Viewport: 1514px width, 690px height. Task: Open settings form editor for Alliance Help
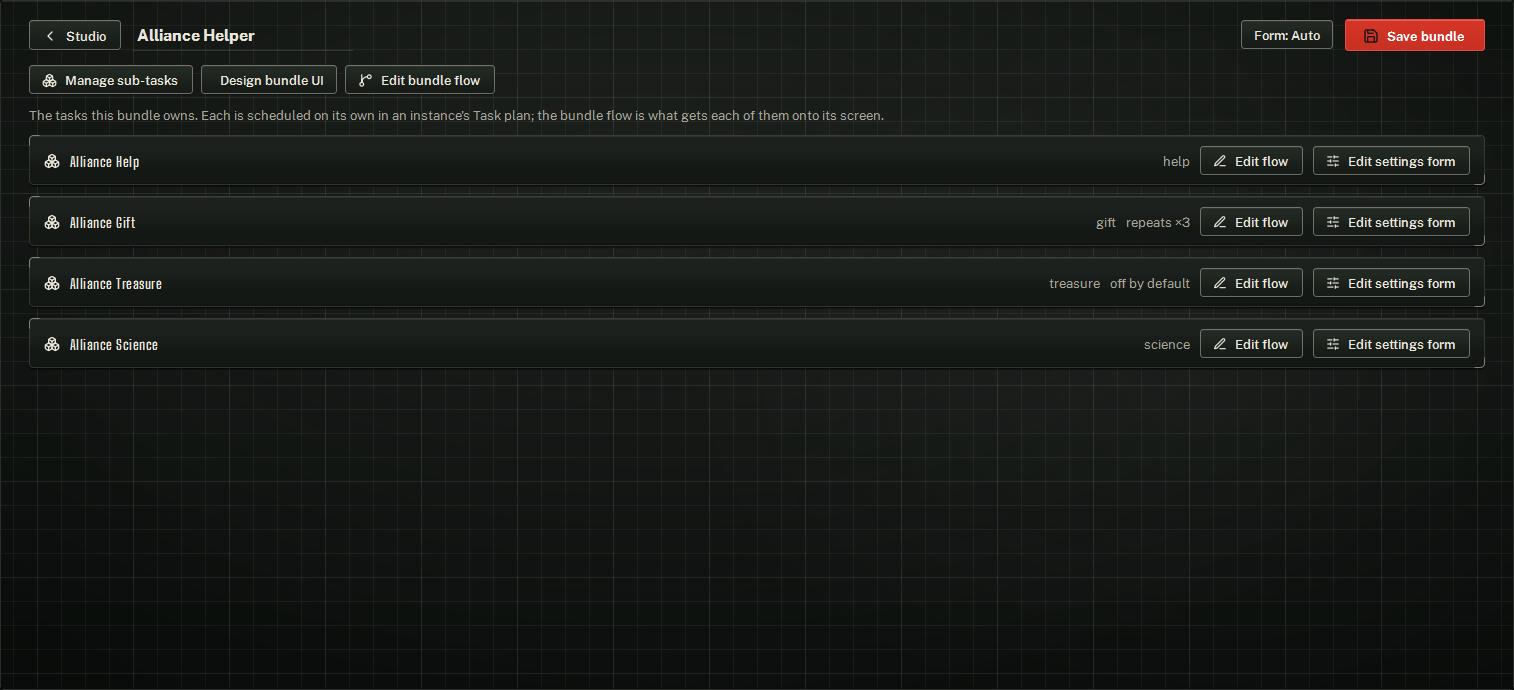click(1391, 161)
